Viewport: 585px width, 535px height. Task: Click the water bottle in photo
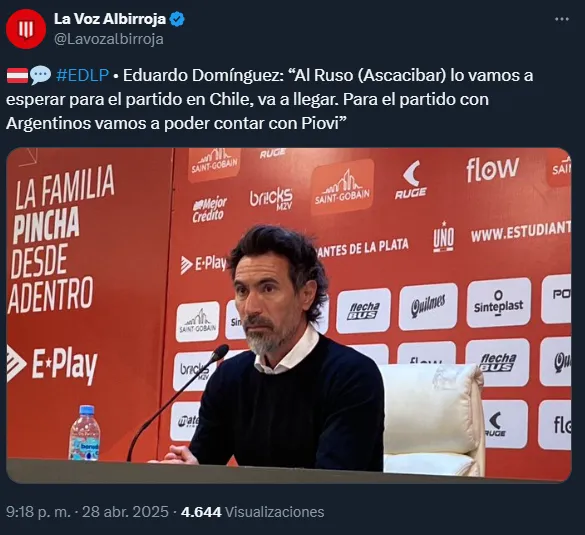click(85, 433)
